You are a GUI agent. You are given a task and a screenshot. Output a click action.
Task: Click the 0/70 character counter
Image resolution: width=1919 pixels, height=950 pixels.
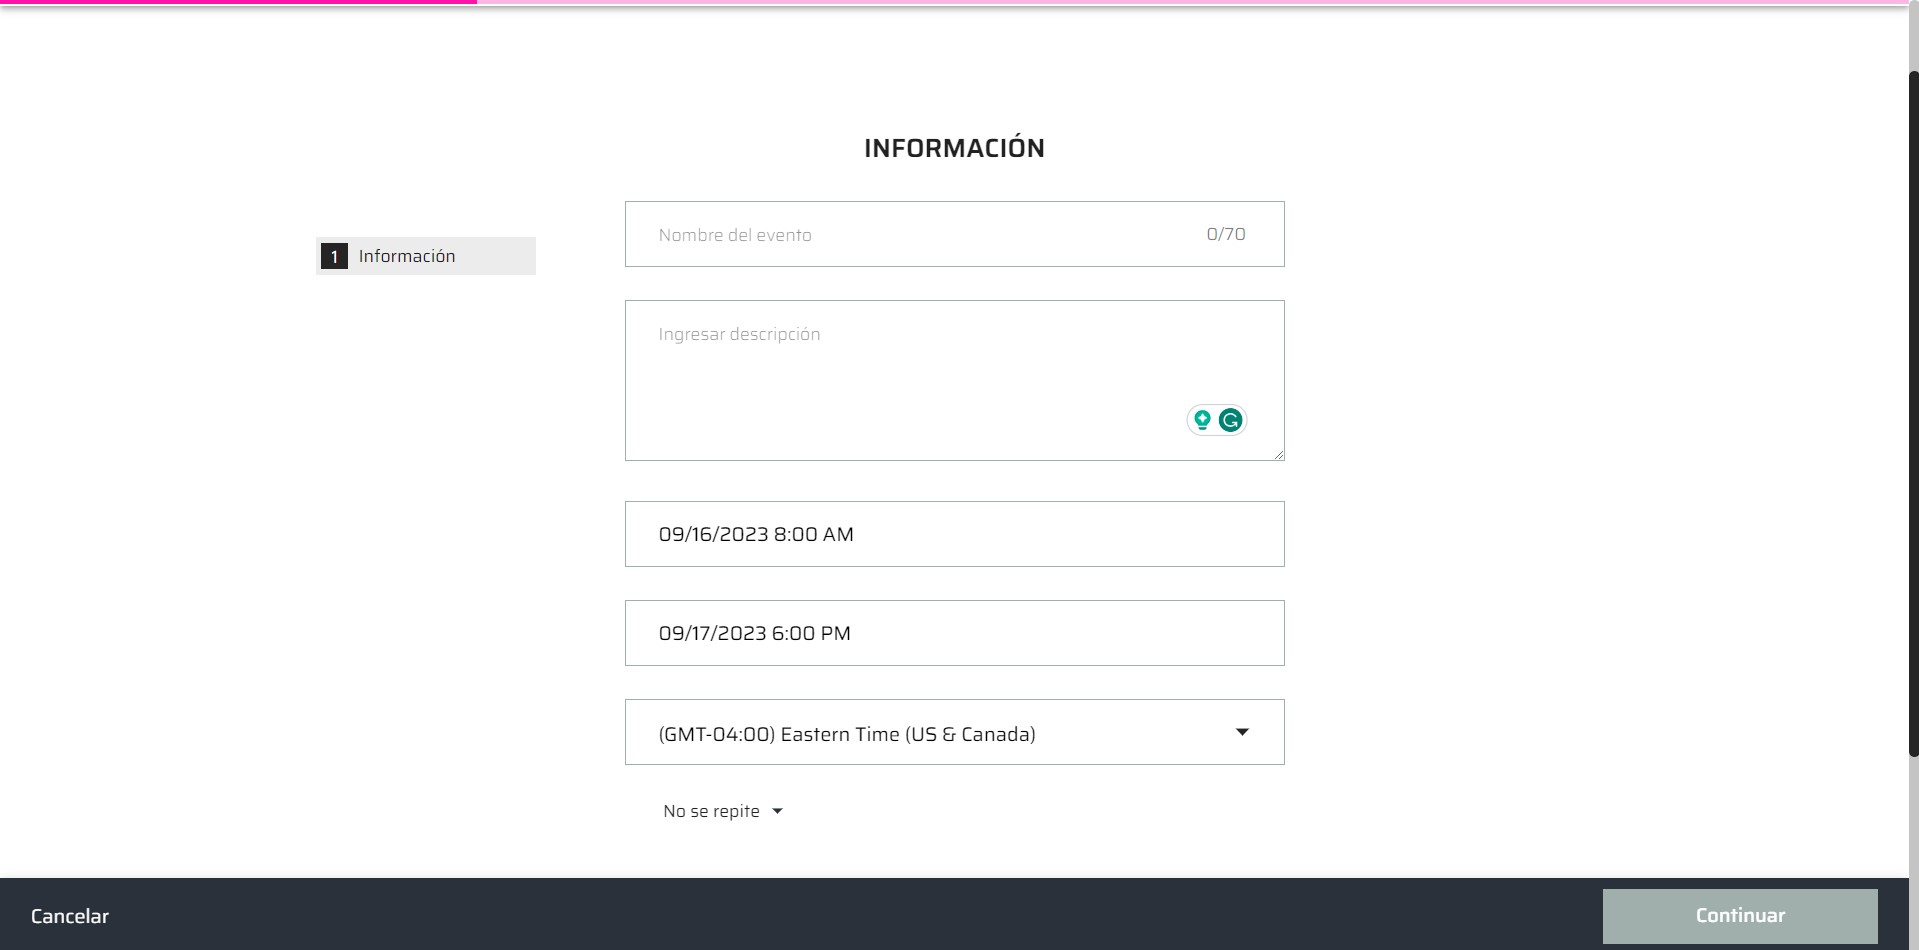coord(1226,234)
